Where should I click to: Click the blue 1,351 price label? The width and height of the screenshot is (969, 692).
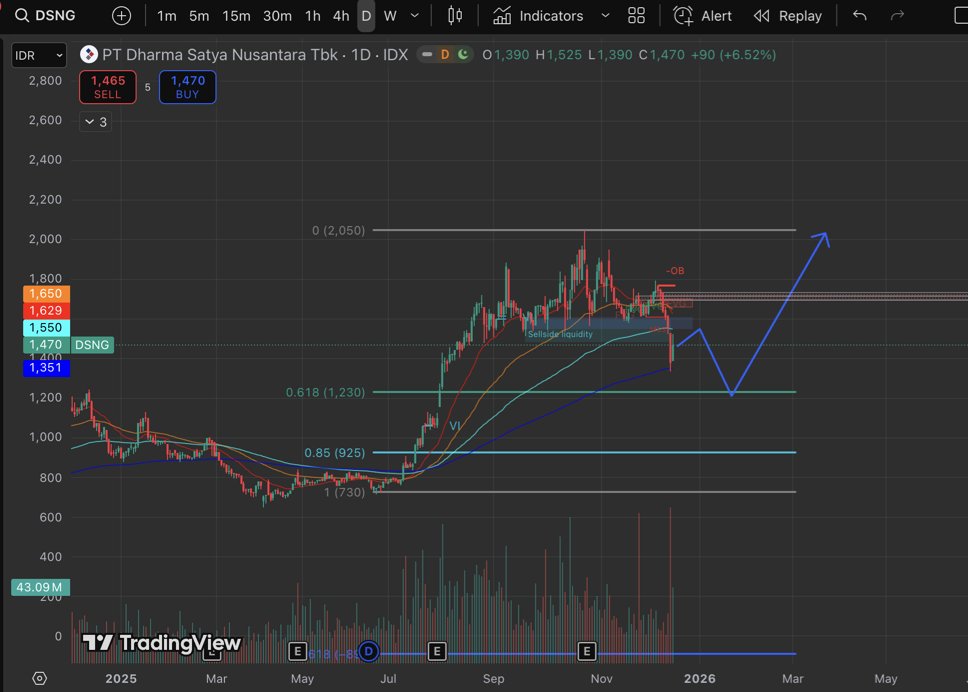[x=46, y=368]
